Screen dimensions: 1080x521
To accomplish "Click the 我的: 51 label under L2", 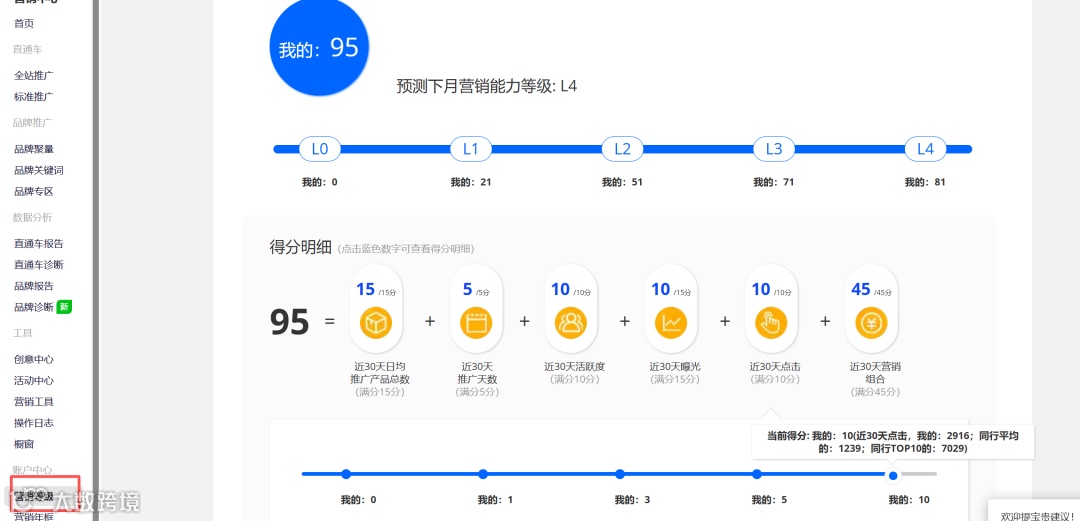I will tap(622, 183).
